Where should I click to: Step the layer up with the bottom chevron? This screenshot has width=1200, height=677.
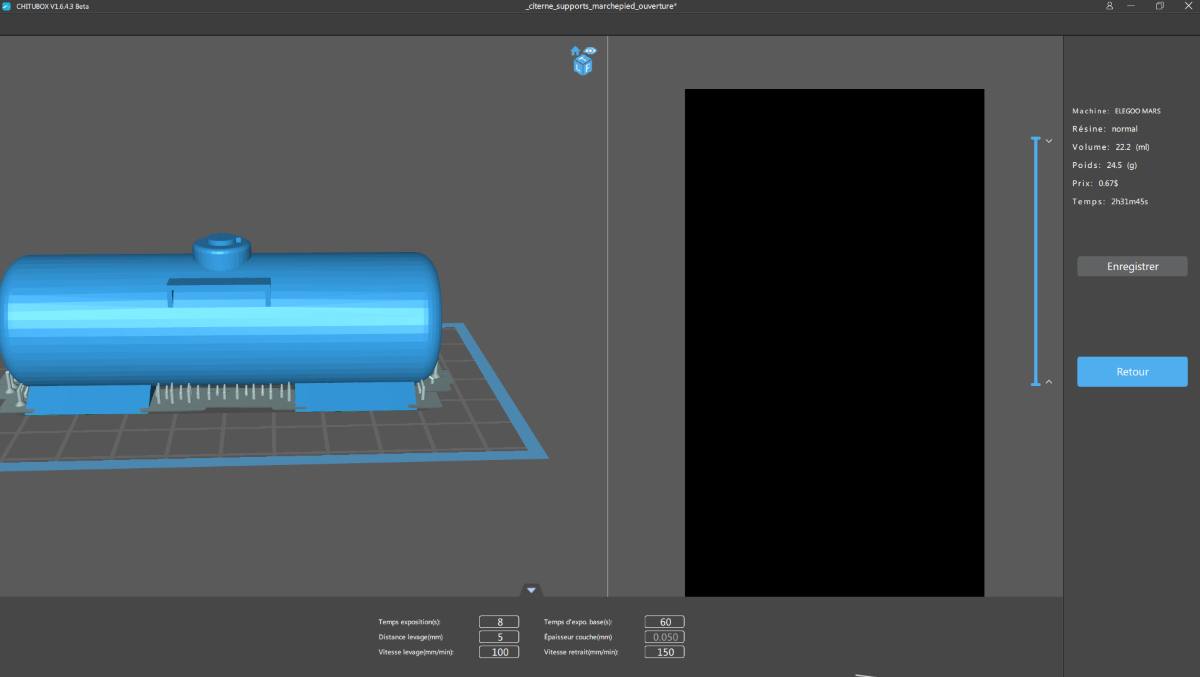1049,382
